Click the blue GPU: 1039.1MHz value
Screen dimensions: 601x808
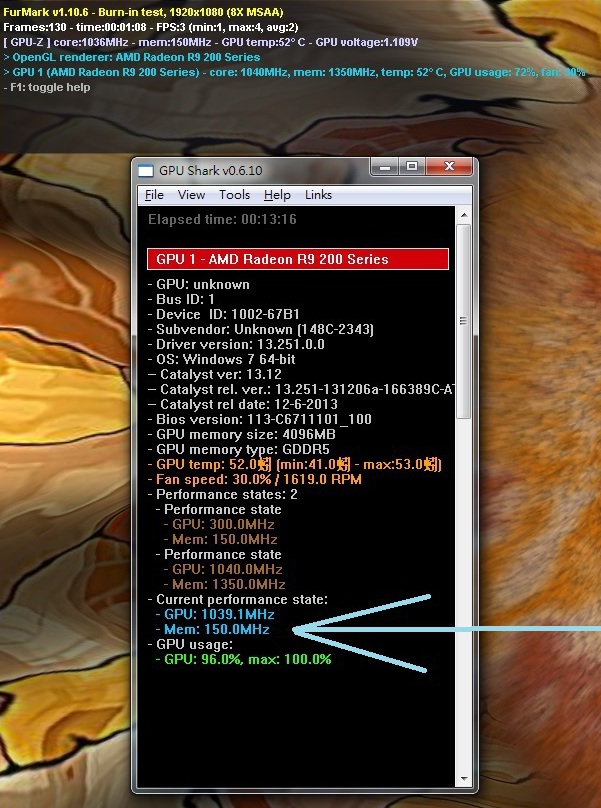coord(215,614)
